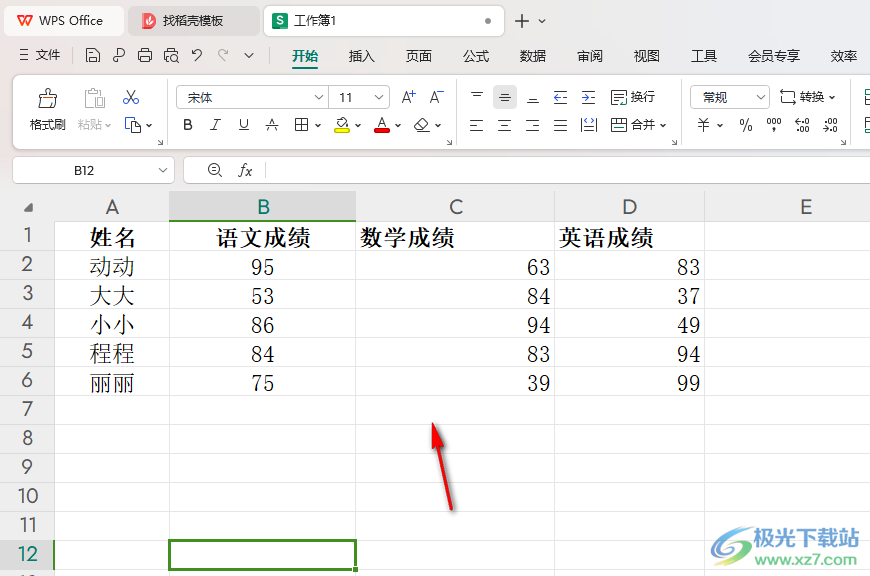This screenshot has height=576, width=870.
Task: Apply yellow fill color
Action: (342, 125)
